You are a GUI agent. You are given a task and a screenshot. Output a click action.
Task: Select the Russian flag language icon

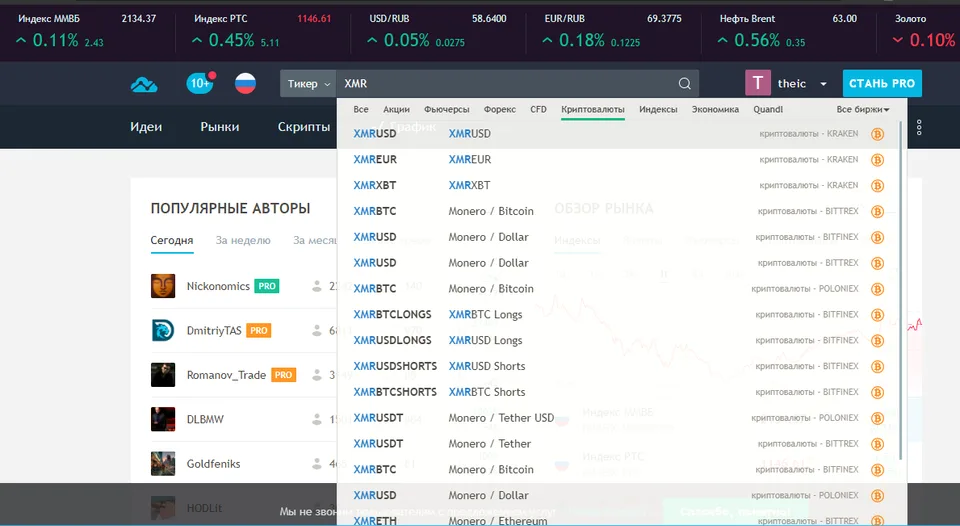(246, 83)
